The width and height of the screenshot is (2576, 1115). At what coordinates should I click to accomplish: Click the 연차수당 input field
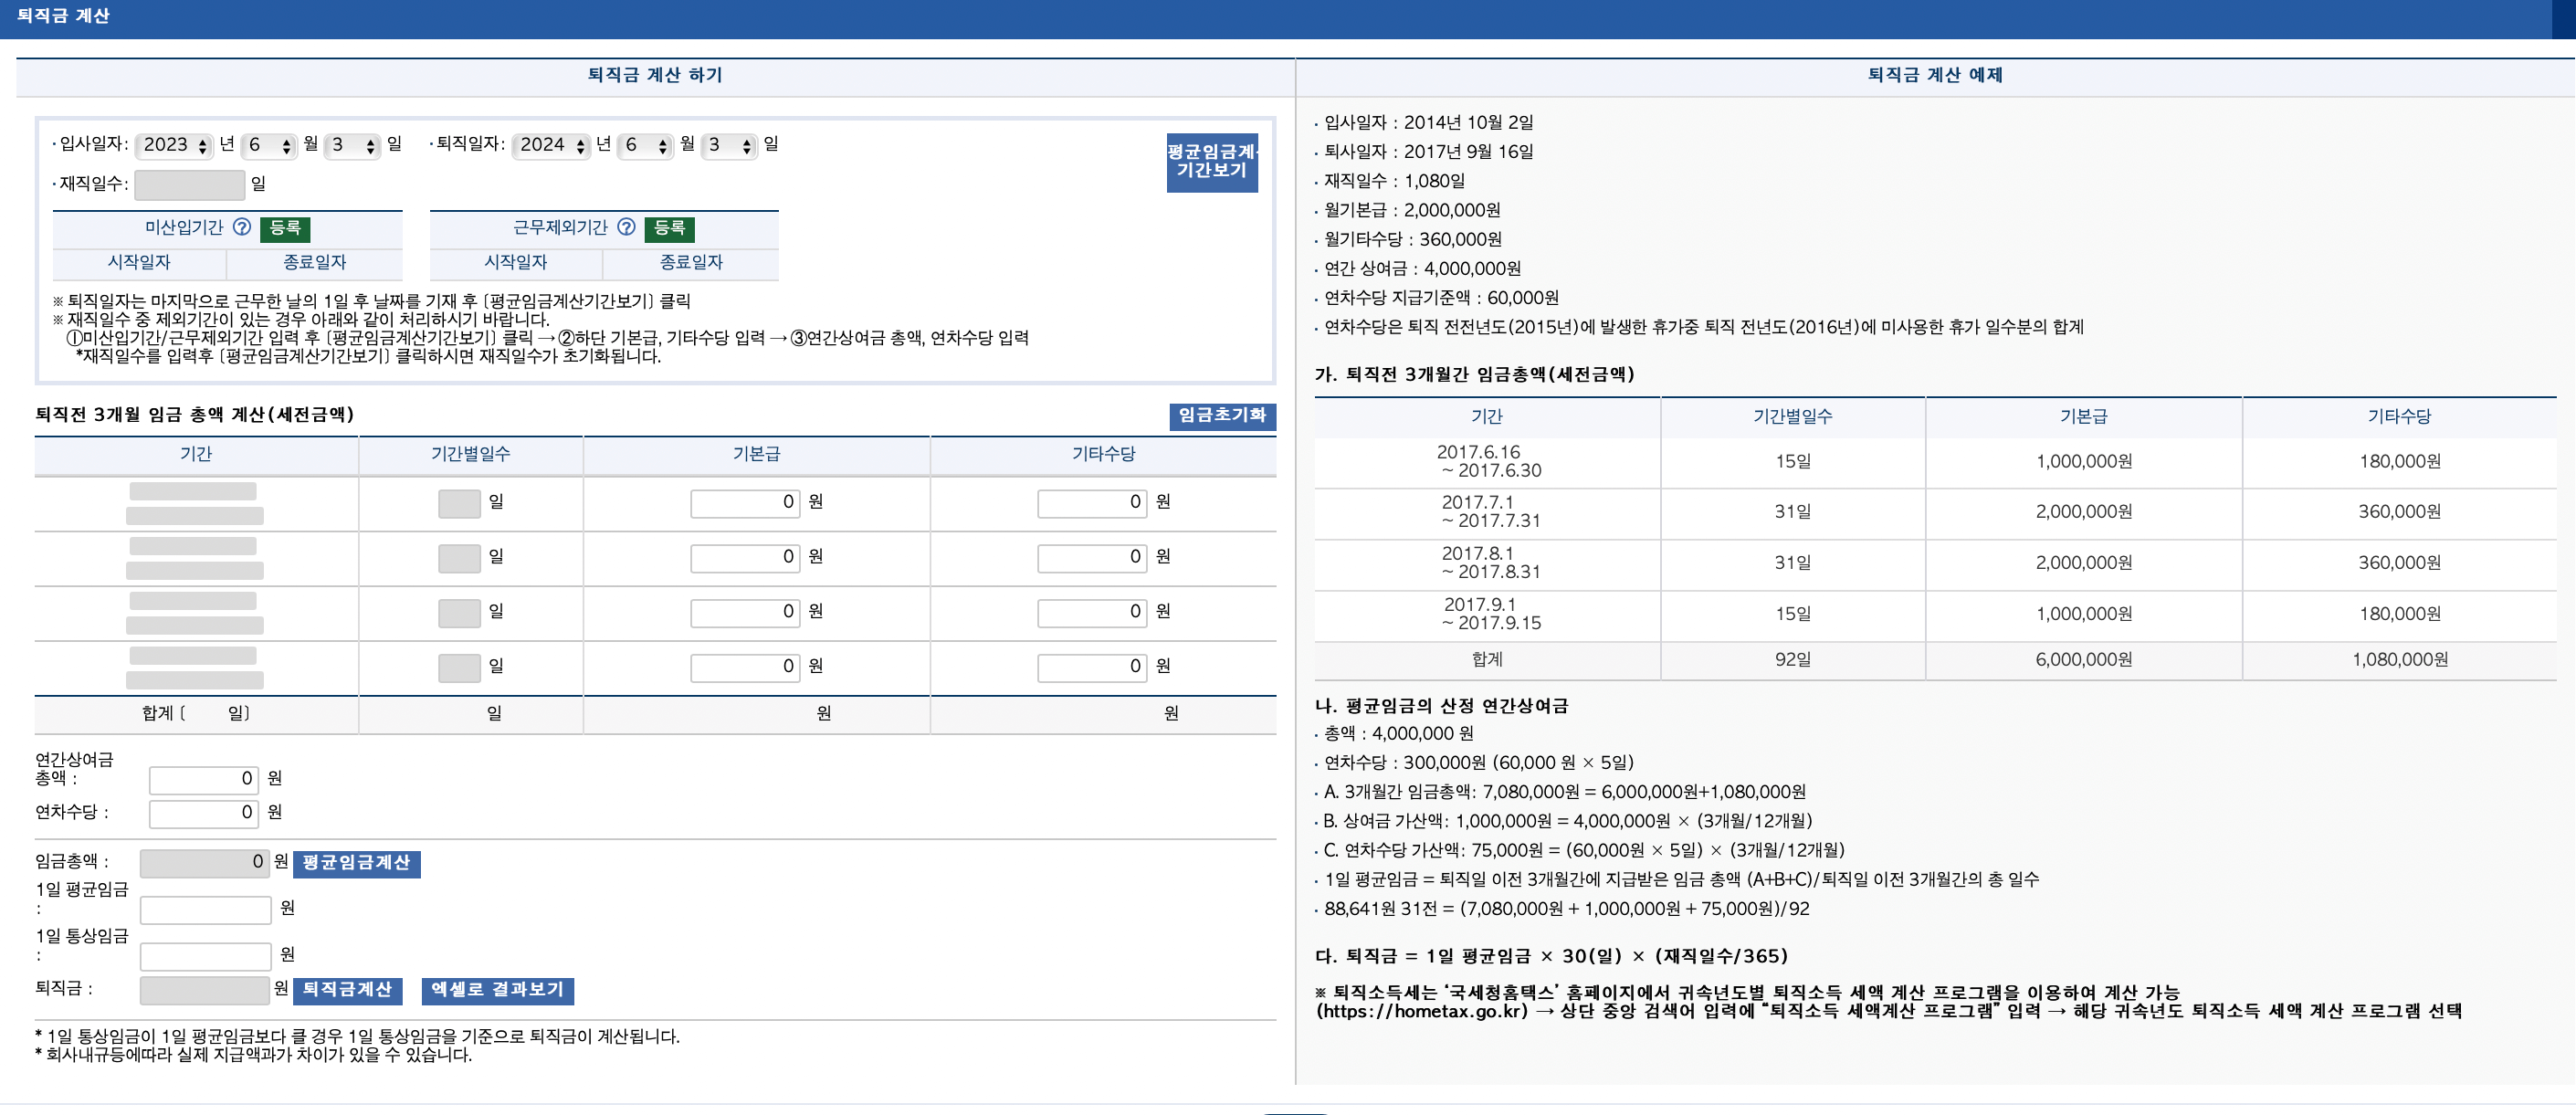(203, 813)
